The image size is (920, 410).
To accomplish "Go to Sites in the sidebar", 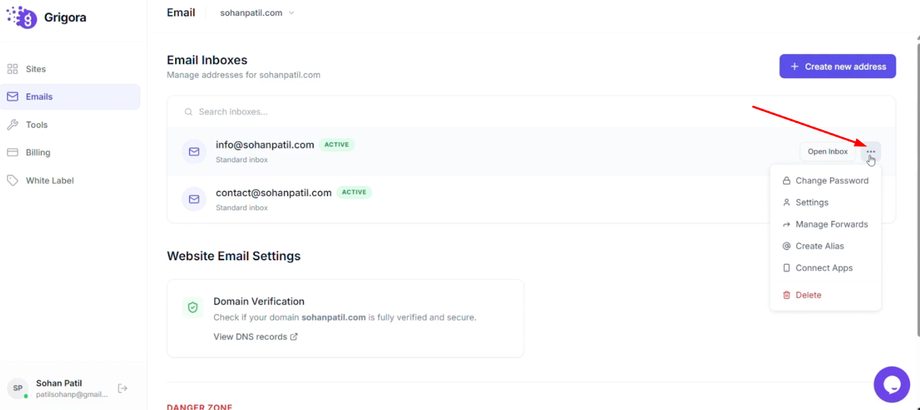I will (36, 69).
